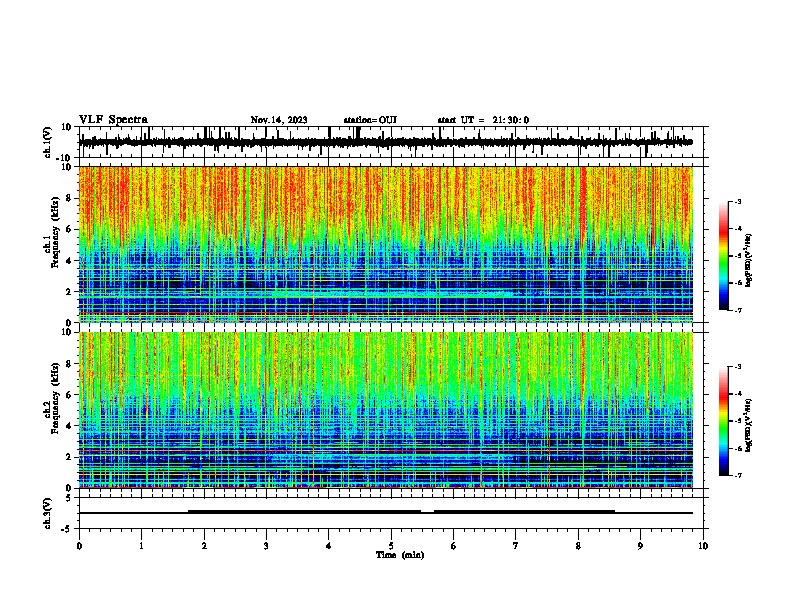Click the "ch.1 Frequency (kHz)" axis label
Screen dimensions: 792x612
pyautogui.click(x=50, y=233)
